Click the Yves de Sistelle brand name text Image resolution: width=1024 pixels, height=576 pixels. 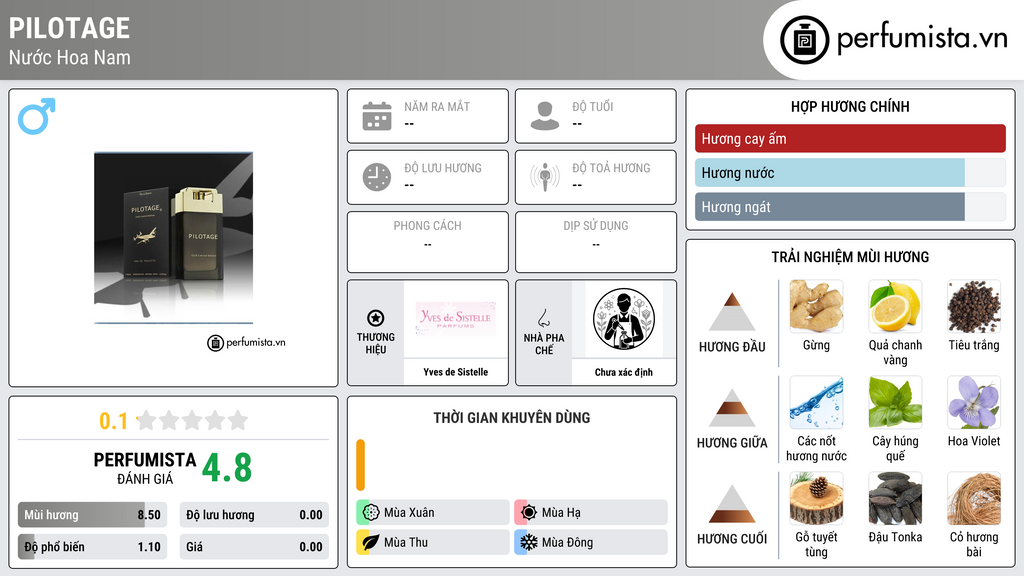[456, 372]
